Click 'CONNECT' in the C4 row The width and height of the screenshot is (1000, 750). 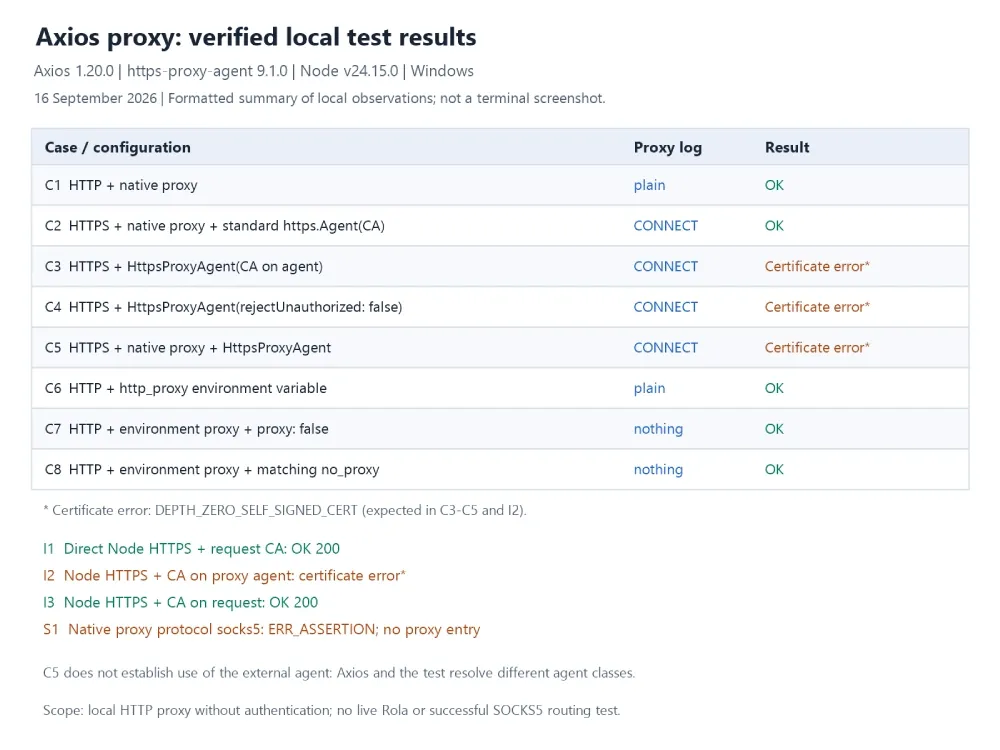tap(666, 307)
